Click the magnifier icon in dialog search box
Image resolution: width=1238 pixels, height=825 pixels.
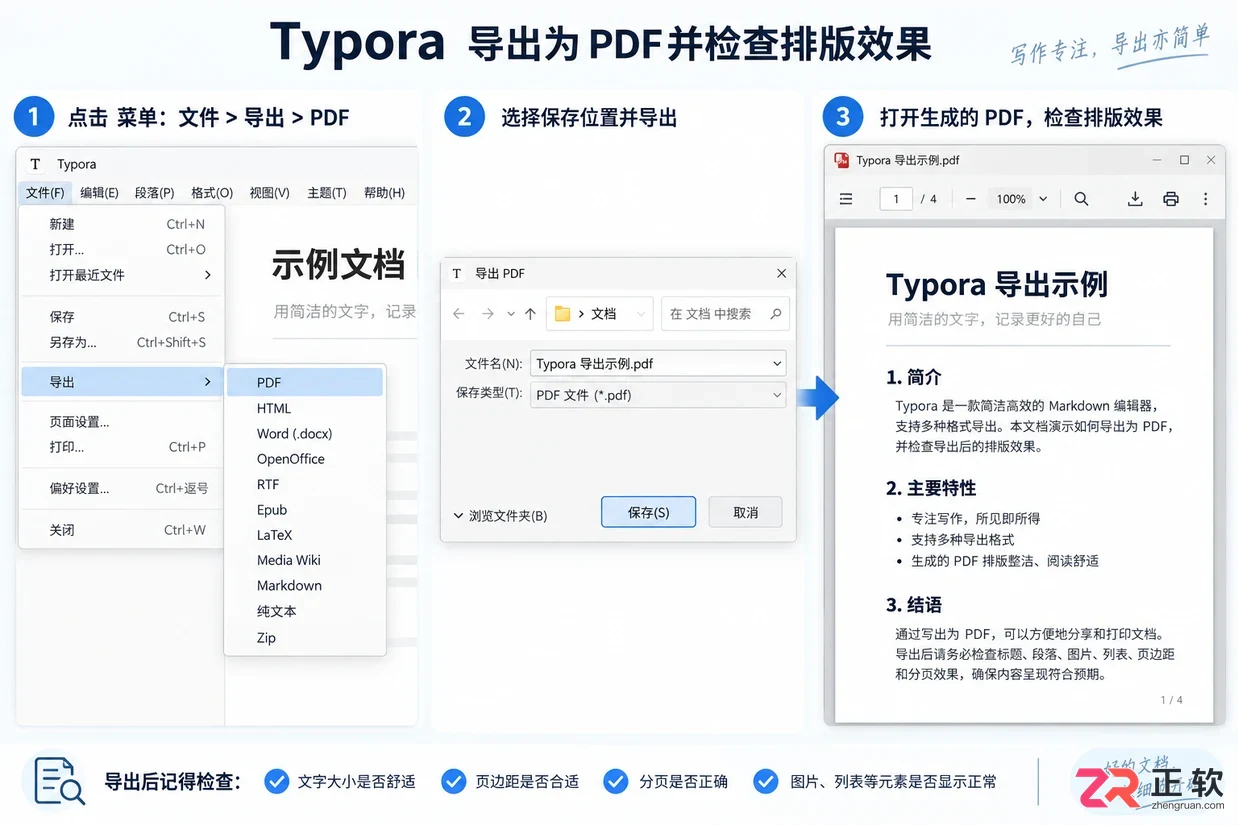point(775,314)
